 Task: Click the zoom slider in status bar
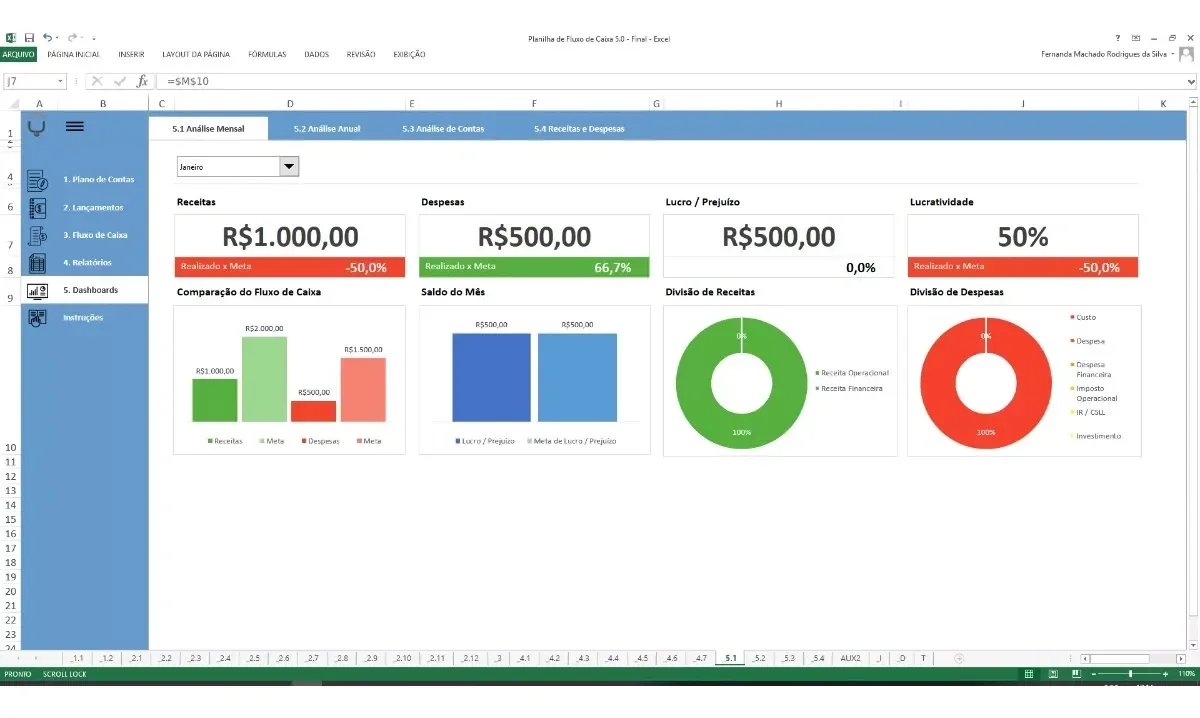[x=1131, y=675]
